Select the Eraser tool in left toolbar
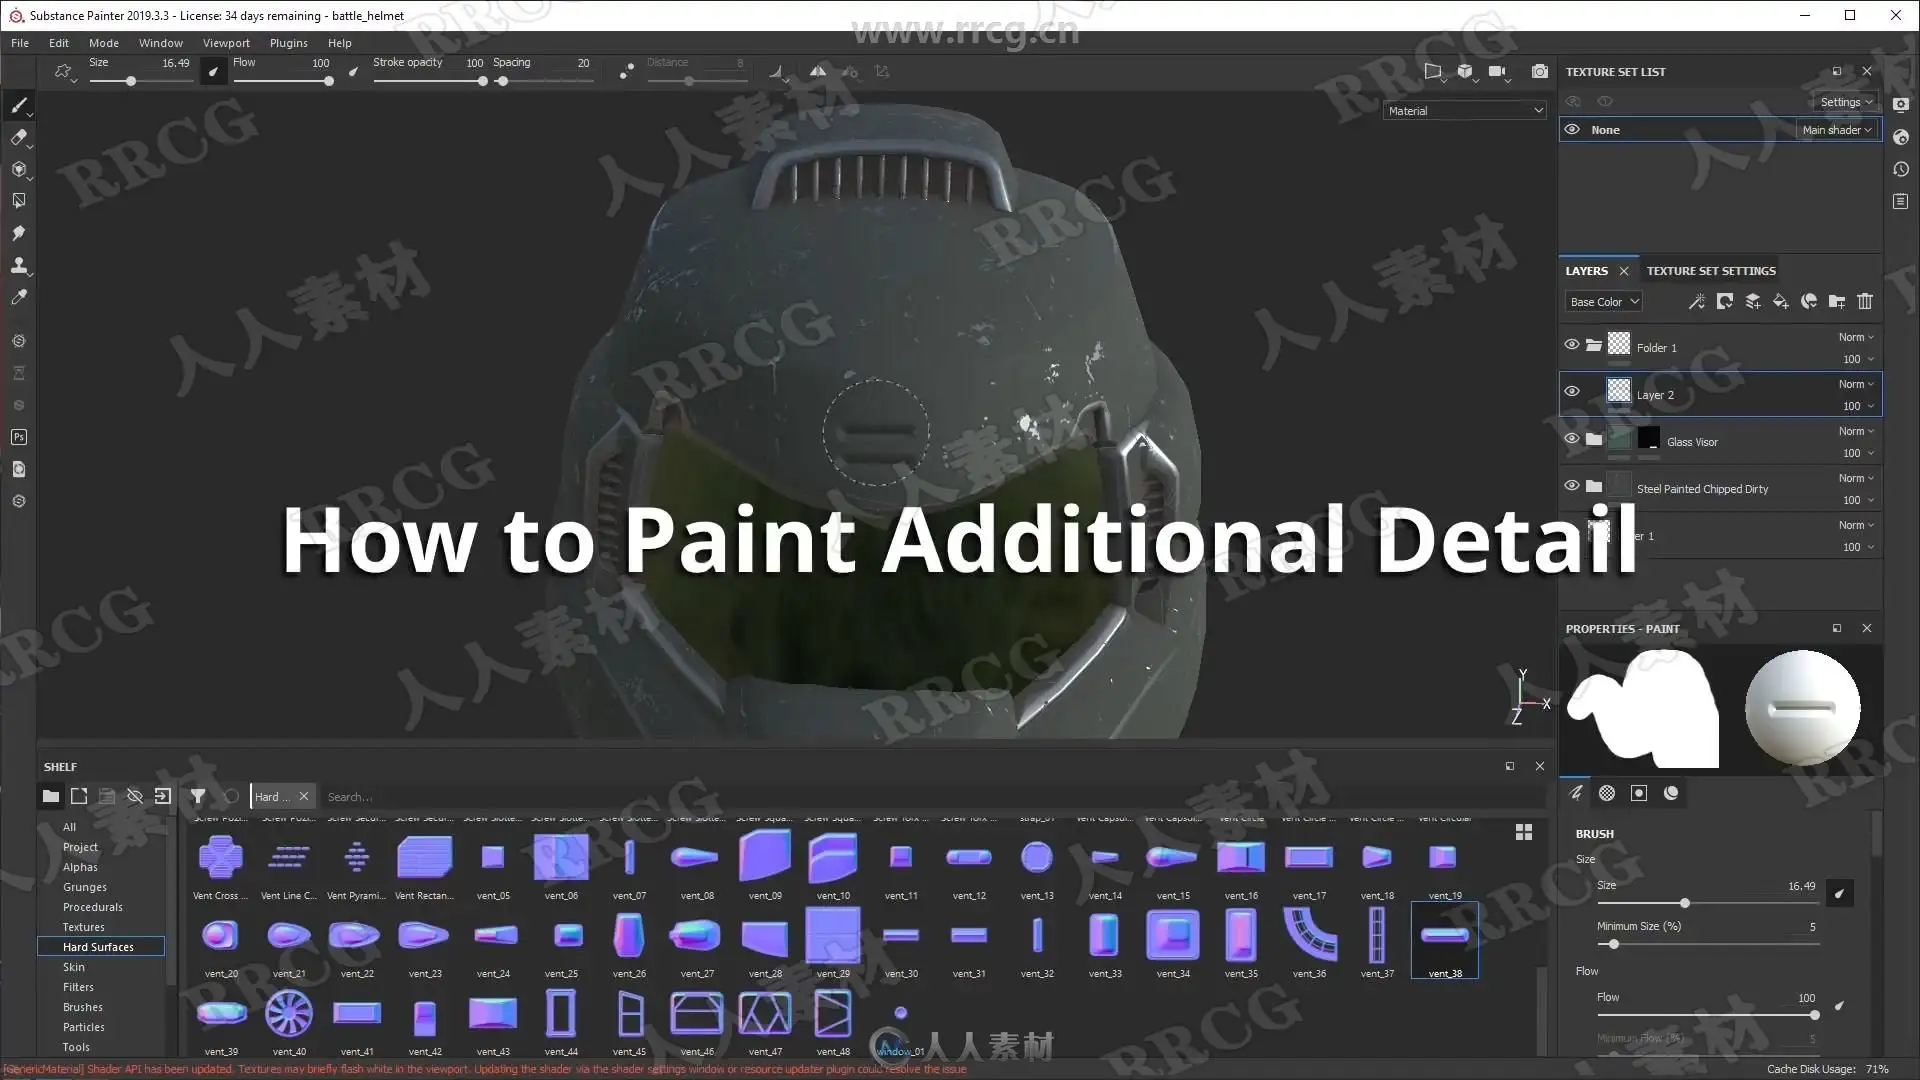 pyautogui.click(x=19, y=138)
